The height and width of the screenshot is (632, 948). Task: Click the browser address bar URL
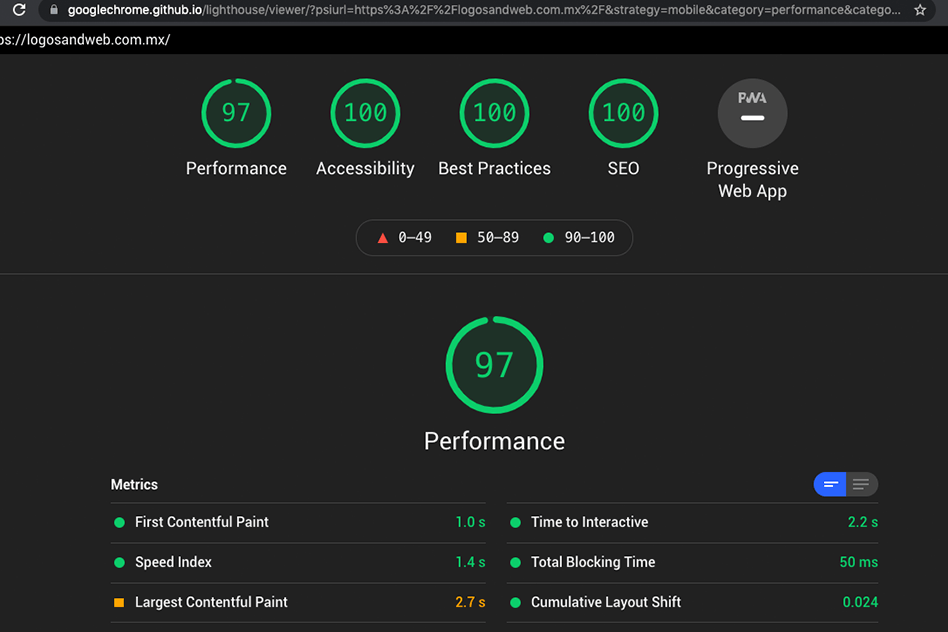coord(480,10)
